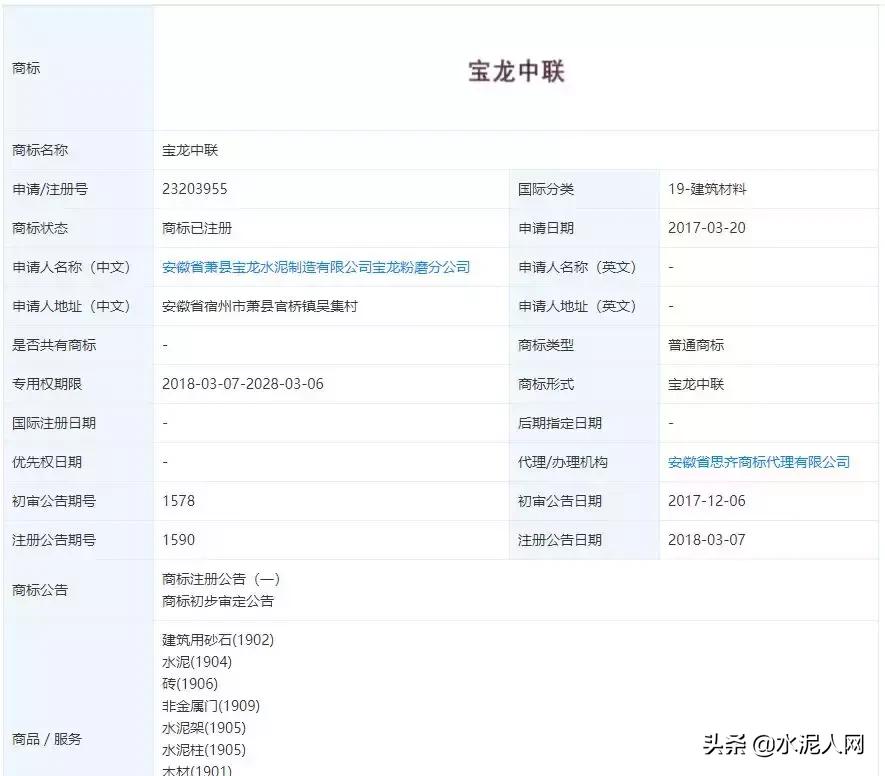Click the 商标已注册 status value

click(x=197, y=228)
